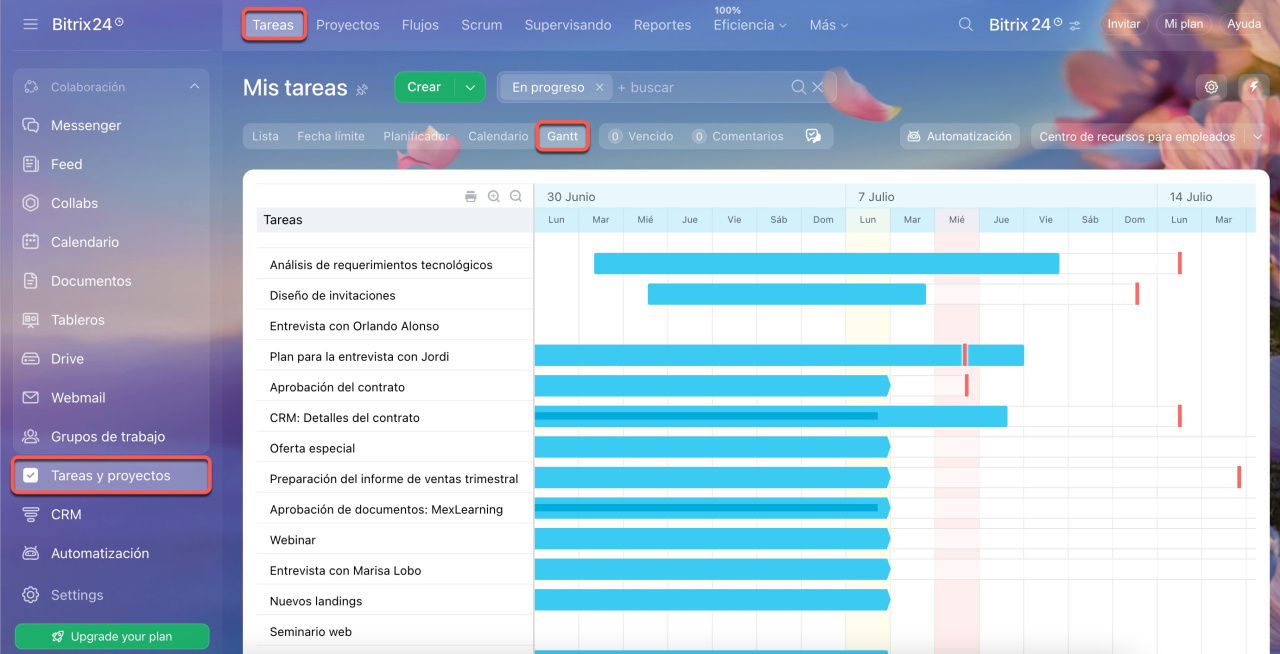Click the Diseño de invitaciones task bar
Screen dimensions: 1280x654
point(786,294)
